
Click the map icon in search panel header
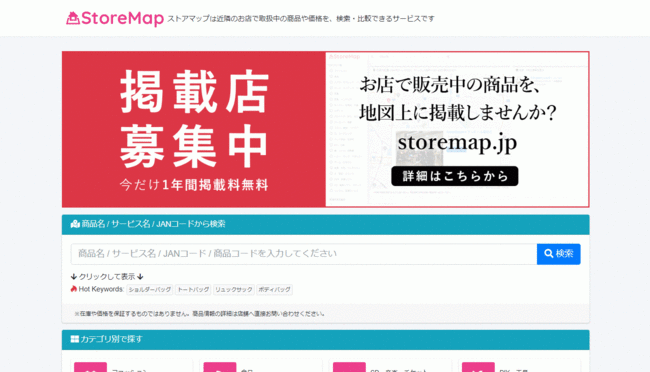coord(75,224)
